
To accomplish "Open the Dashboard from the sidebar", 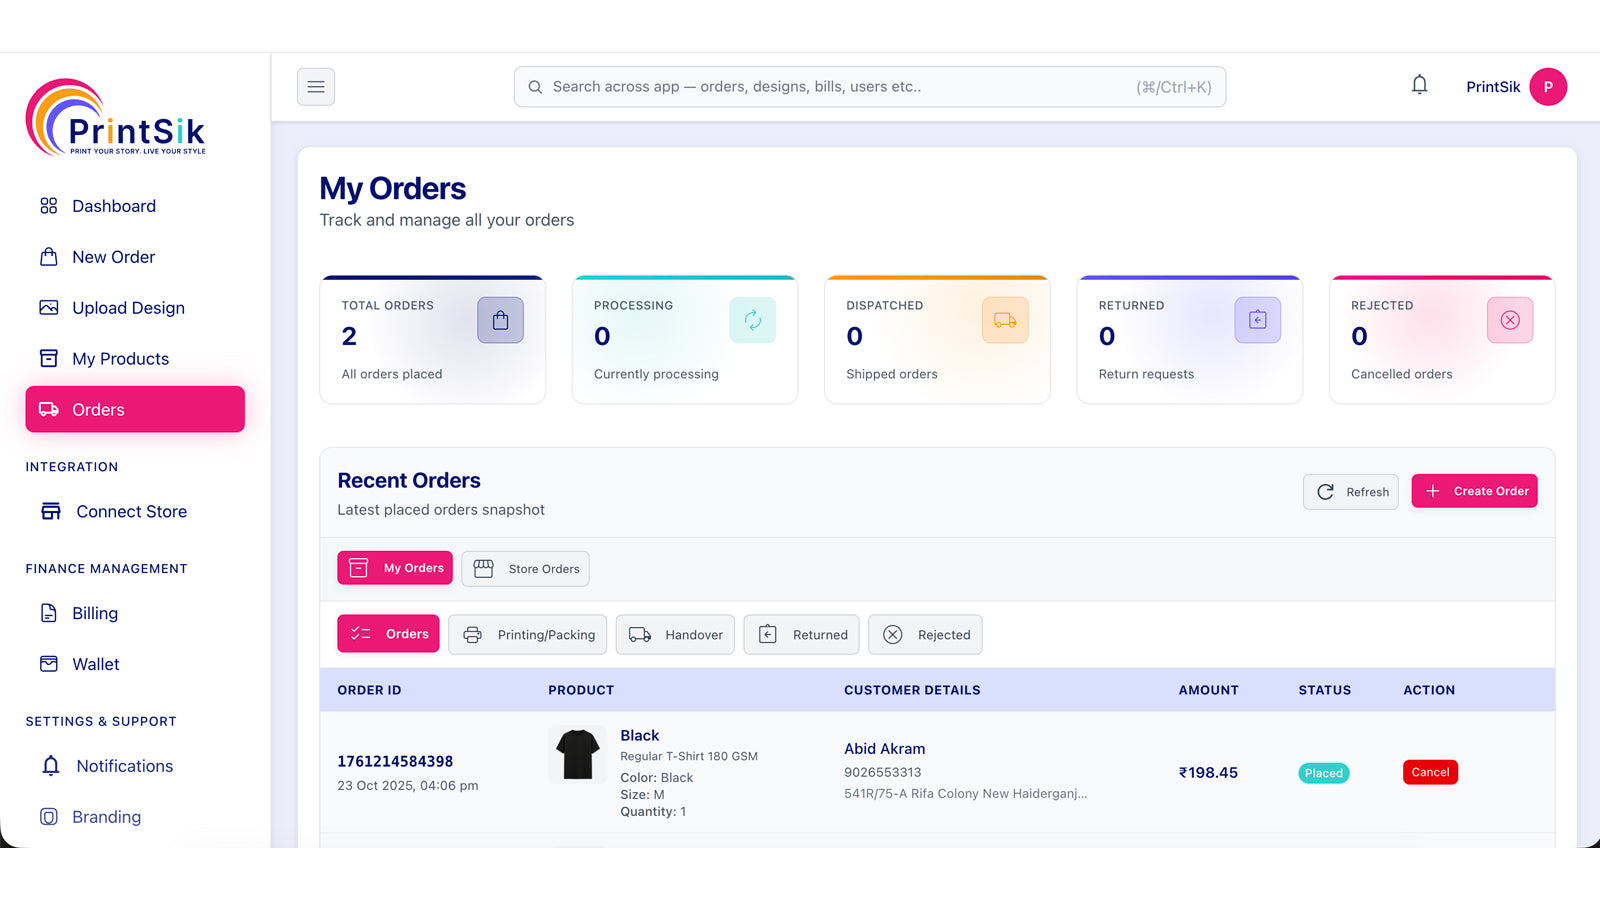I will (x=113, y=206).
